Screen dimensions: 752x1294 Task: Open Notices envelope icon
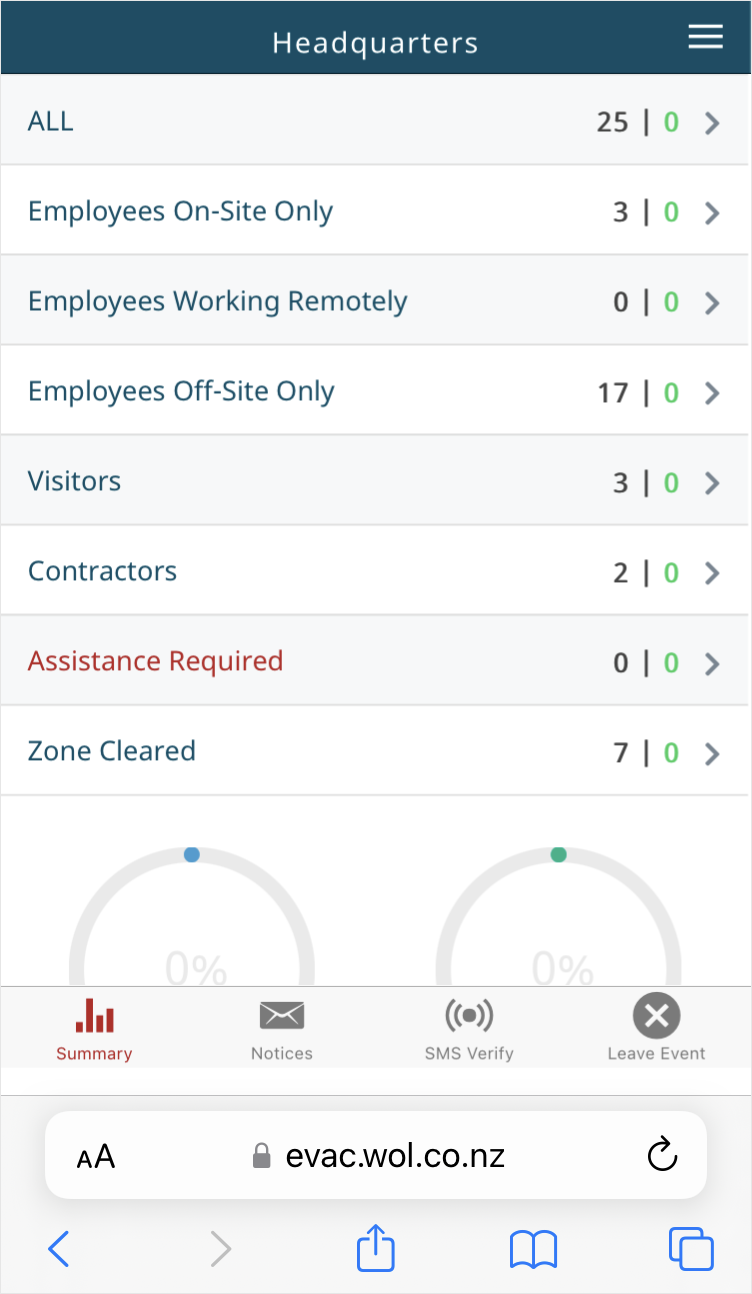coord(282,1016)
